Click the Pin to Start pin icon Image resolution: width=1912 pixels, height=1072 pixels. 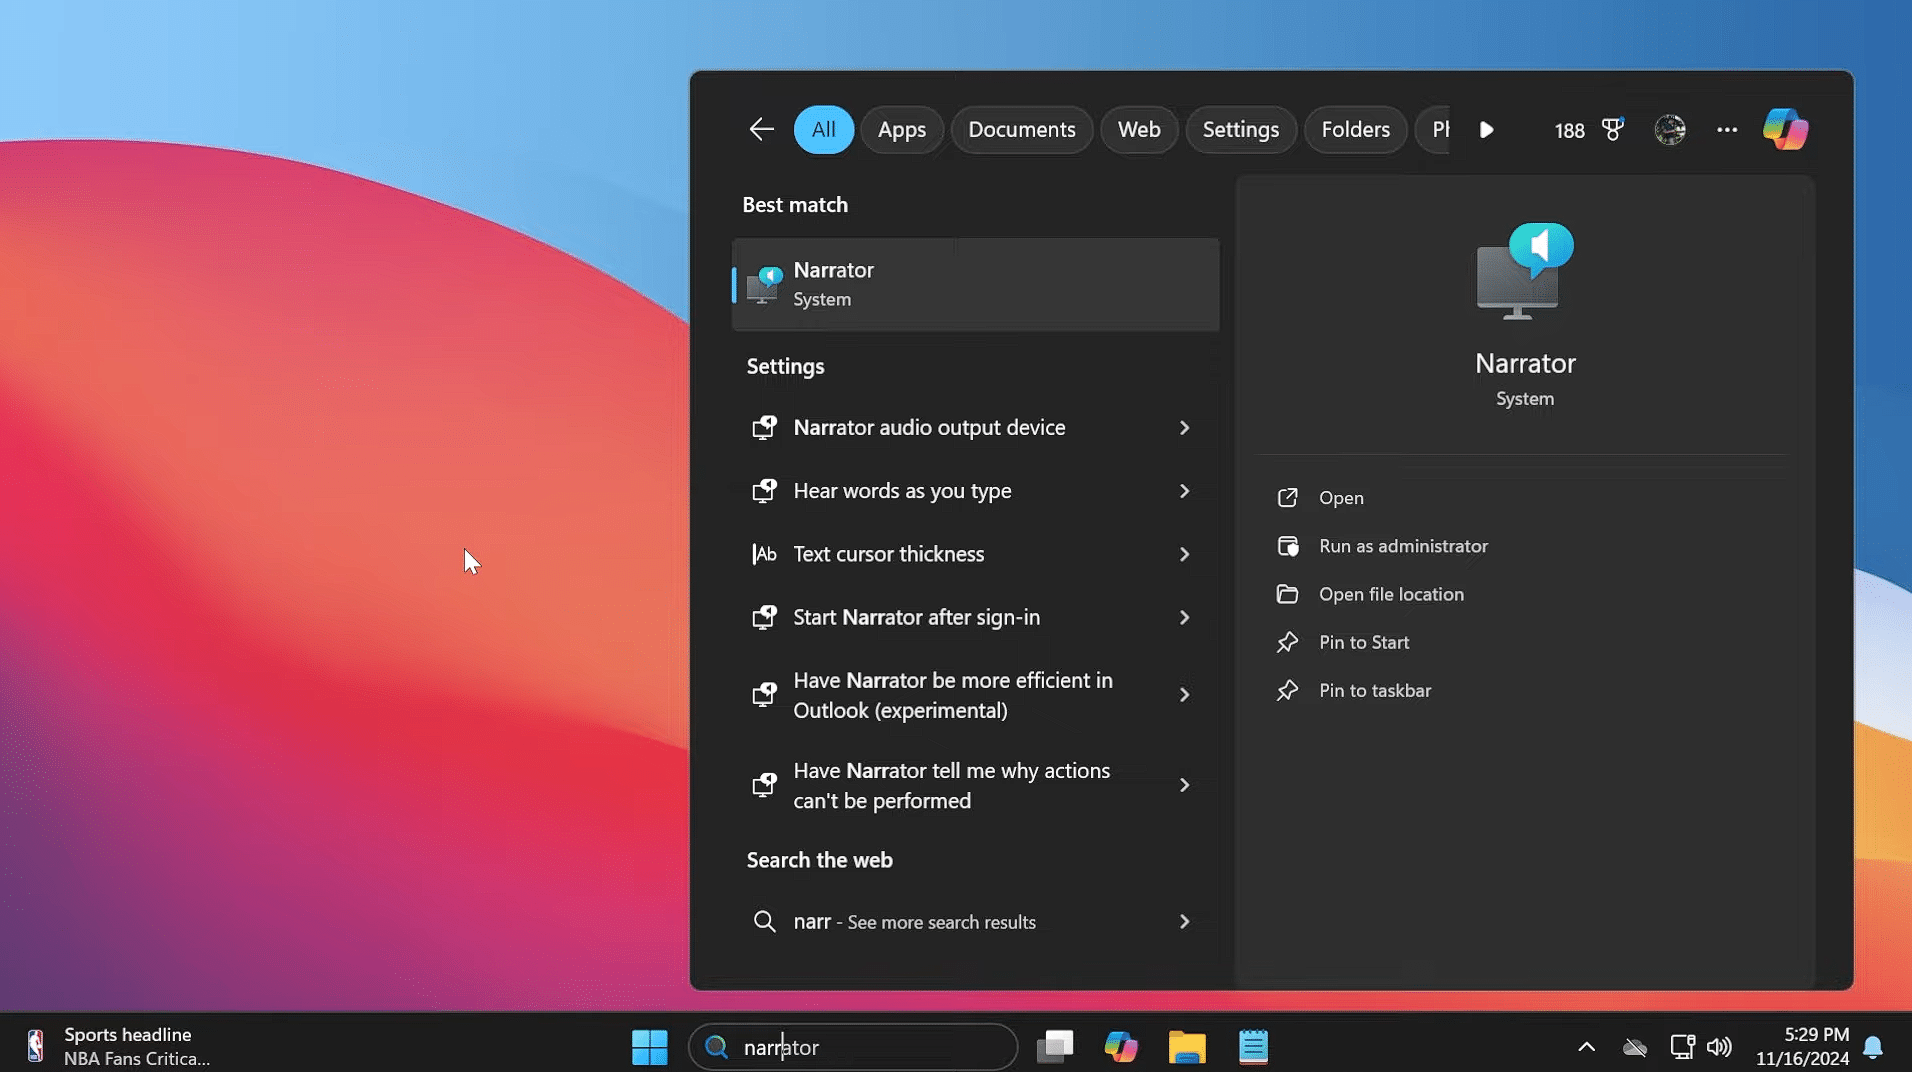(1287, 642)
